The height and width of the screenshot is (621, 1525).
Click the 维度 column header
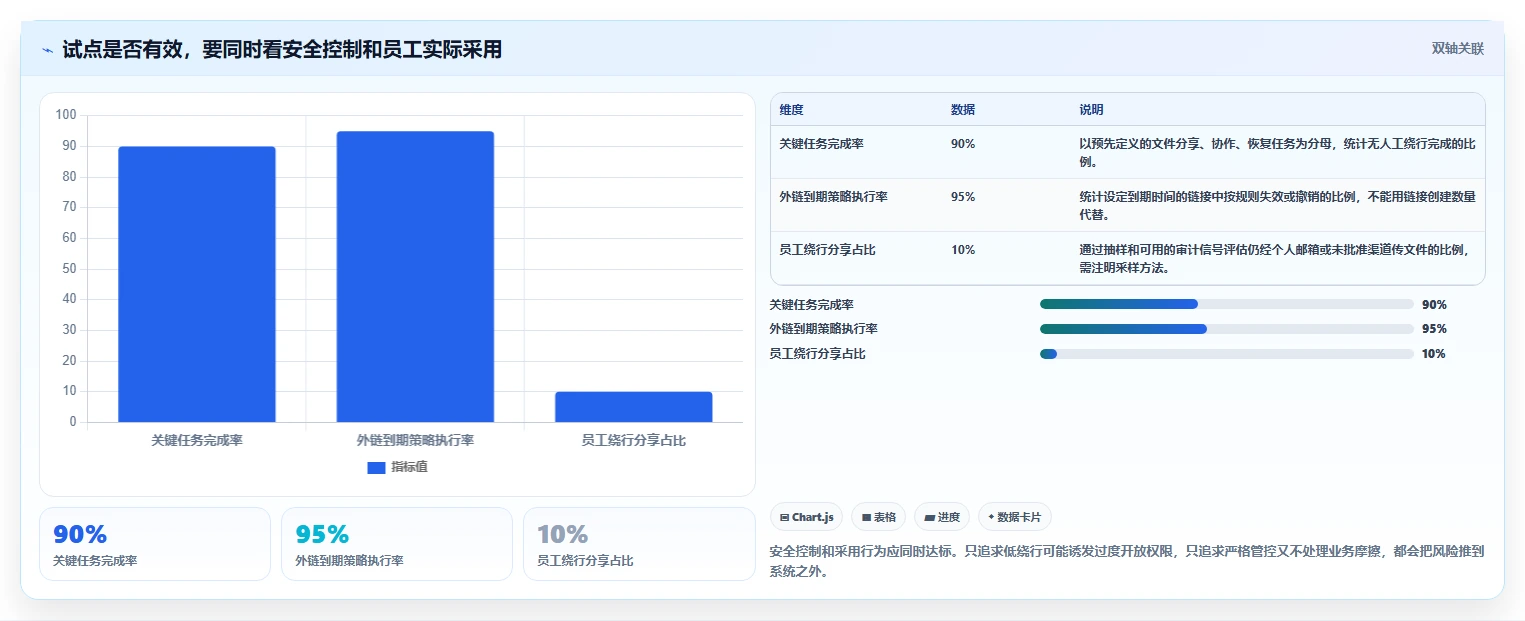(791, 109)
